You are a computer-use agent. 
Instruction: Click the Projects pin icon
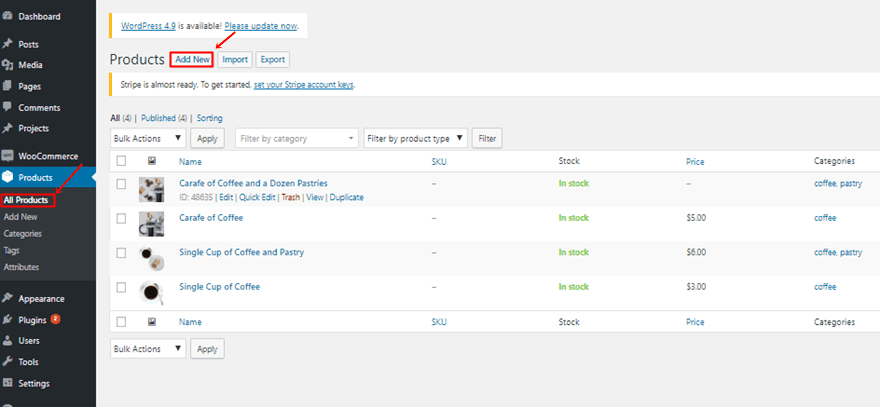7,129
